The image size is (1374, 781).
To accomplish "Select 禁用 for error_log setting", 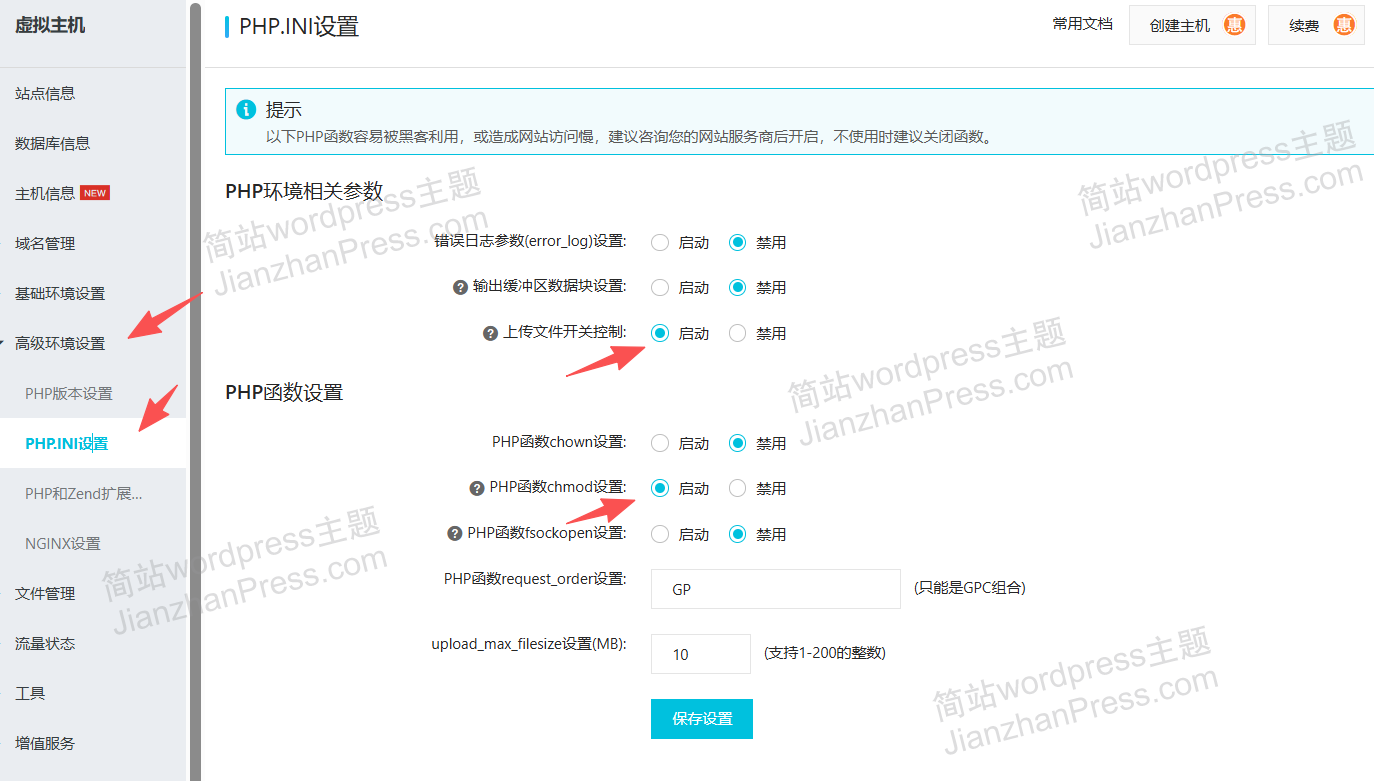I will coord(738,242).
